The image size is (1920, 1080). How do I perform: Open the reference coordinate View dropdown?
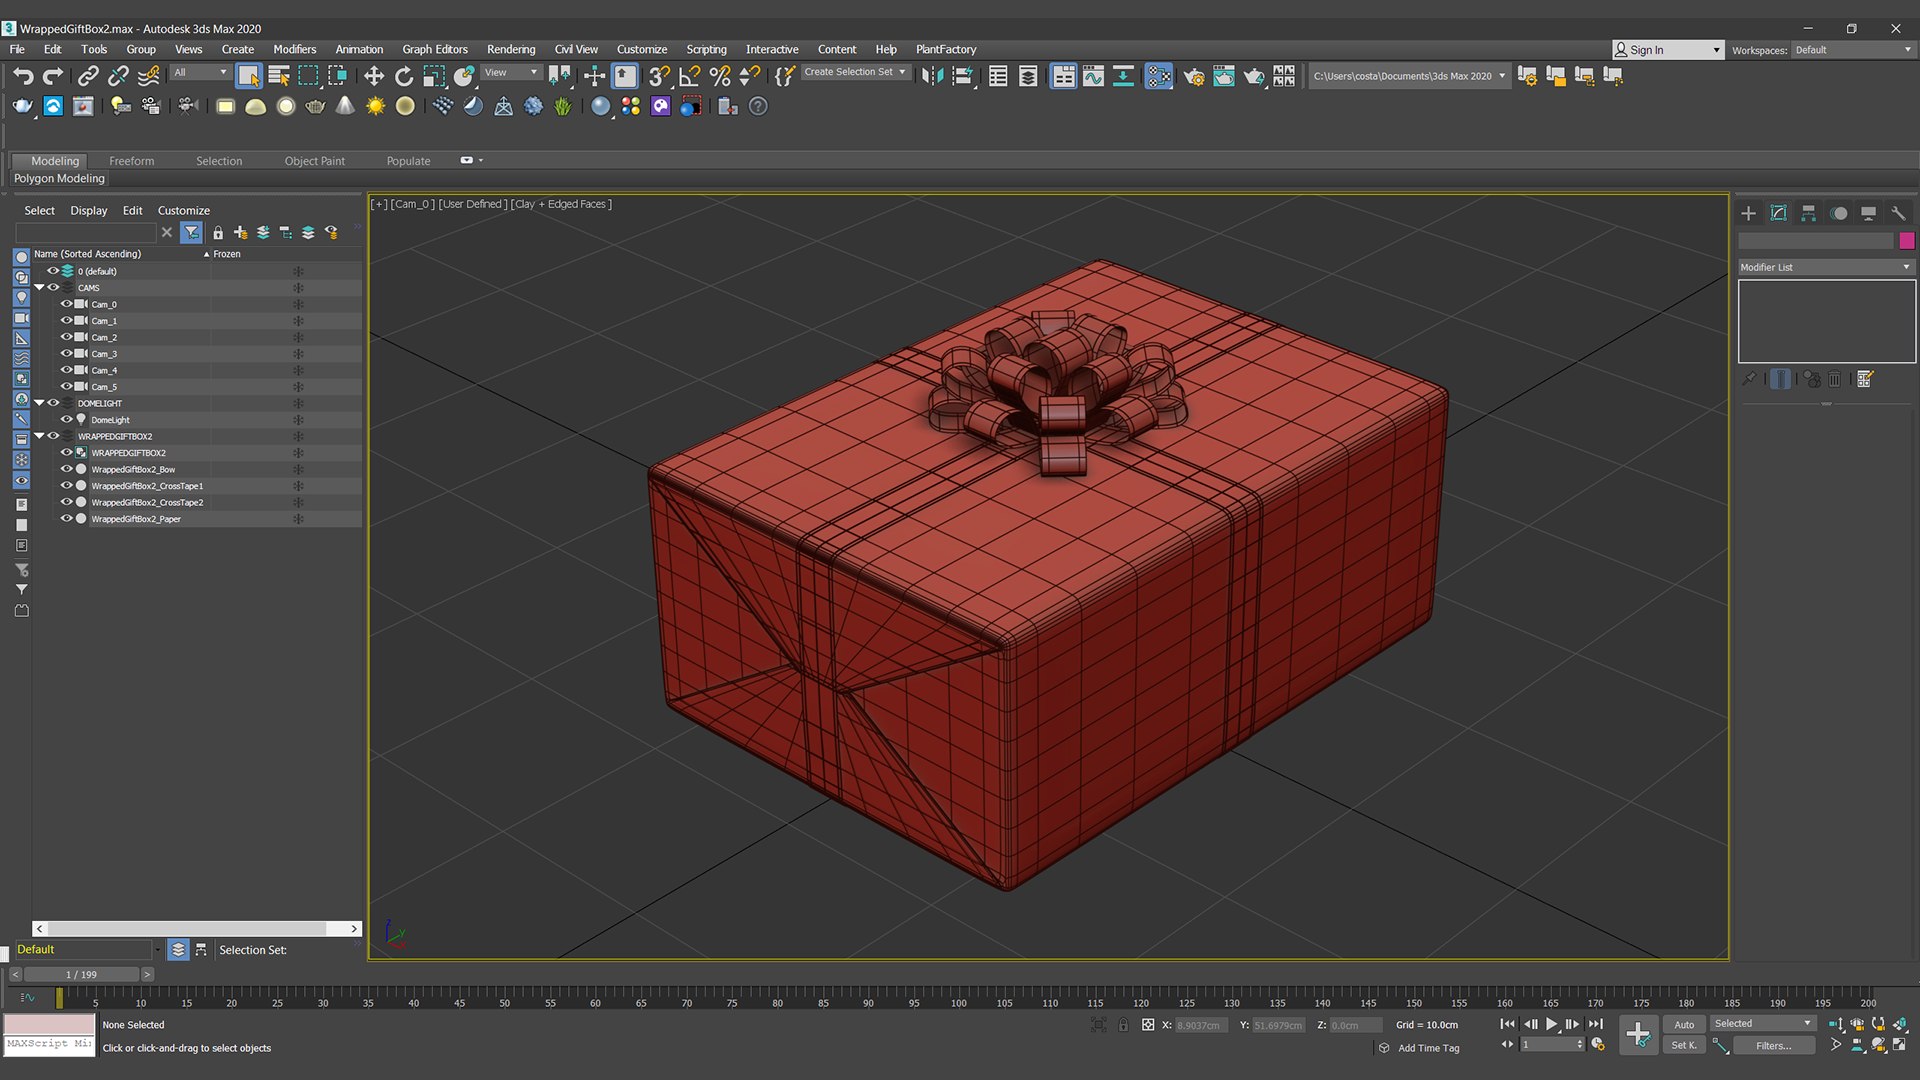[x=511, y=72]
